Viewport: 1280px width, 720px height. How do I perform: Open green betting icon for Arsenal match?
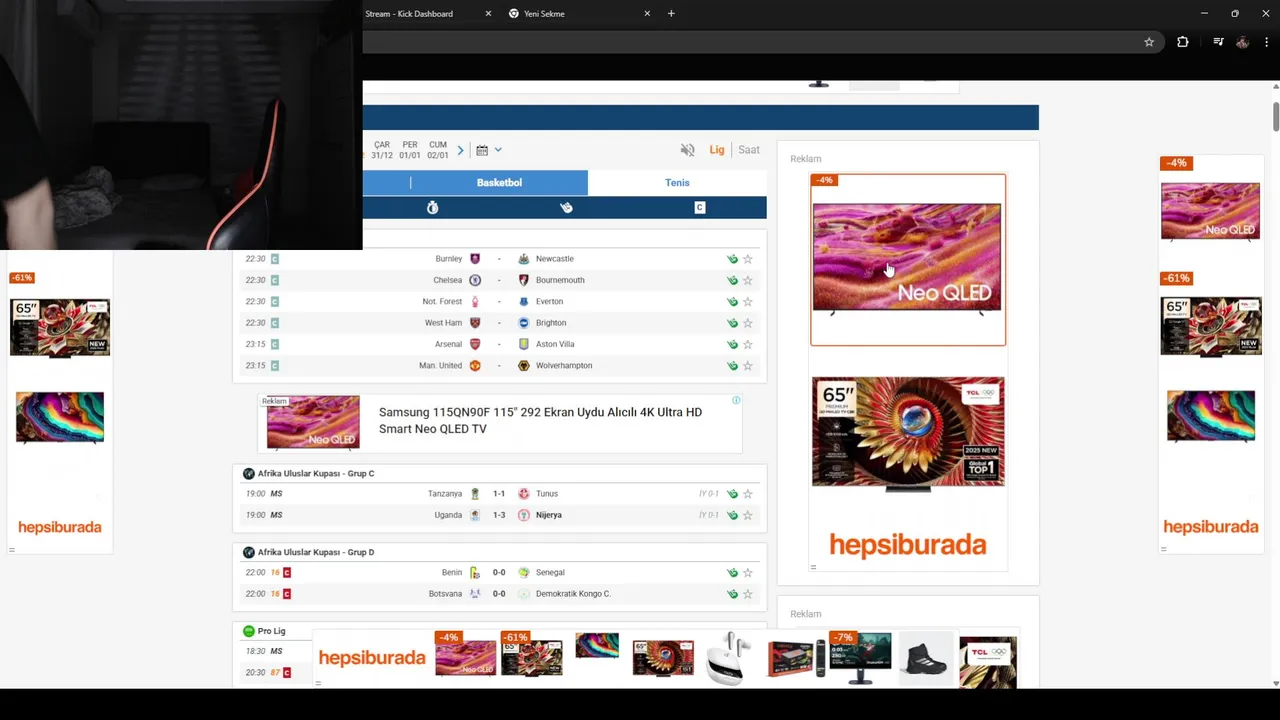[732, 344]
